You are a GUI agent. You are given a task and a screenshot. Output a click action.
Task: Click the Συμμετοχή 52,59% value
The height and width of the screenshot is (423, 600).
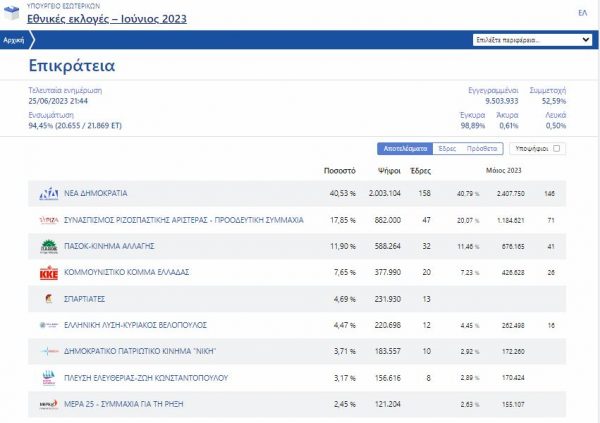[554, 101]
